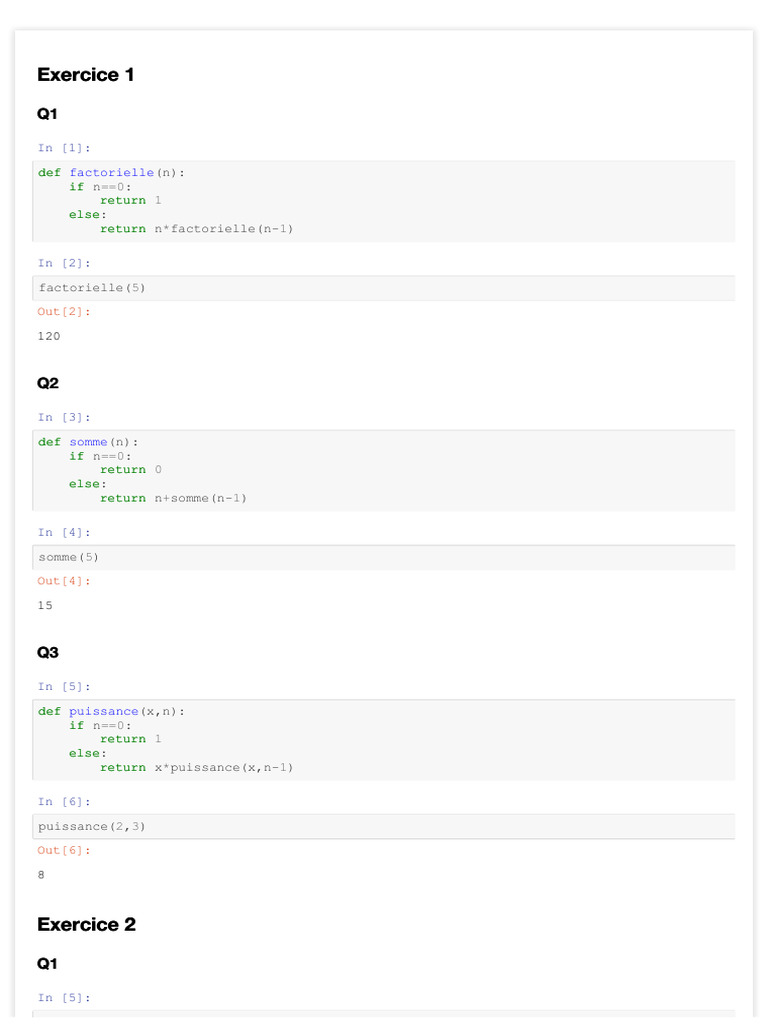The image size is (768, 1024).
Task: Click the Out[4] prompt label
Action: click(x=64, y=581)
